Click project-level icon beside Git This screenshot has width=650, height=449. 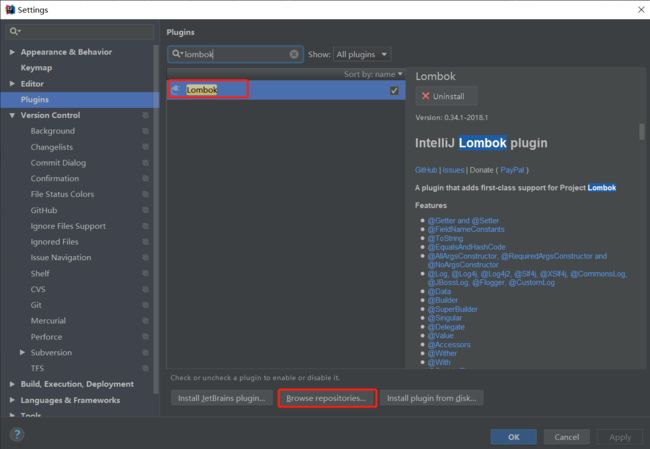[146, 305]
